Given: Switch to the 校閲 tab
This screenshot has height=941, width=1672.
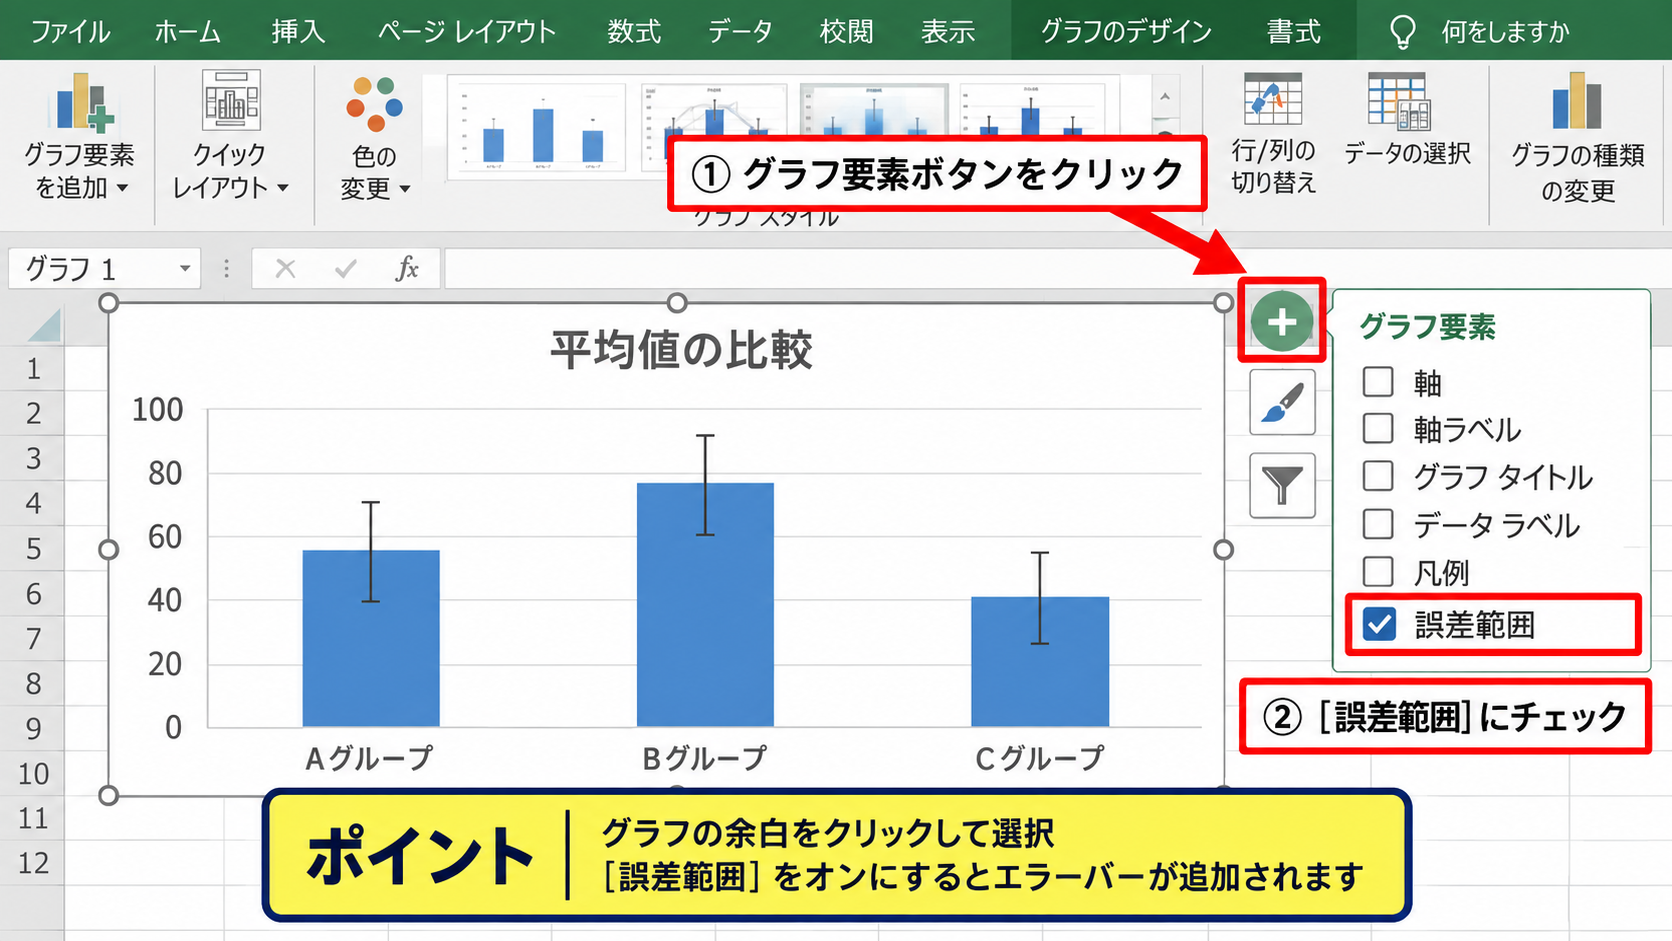Looking at the screenshot, I should point(846,31).
